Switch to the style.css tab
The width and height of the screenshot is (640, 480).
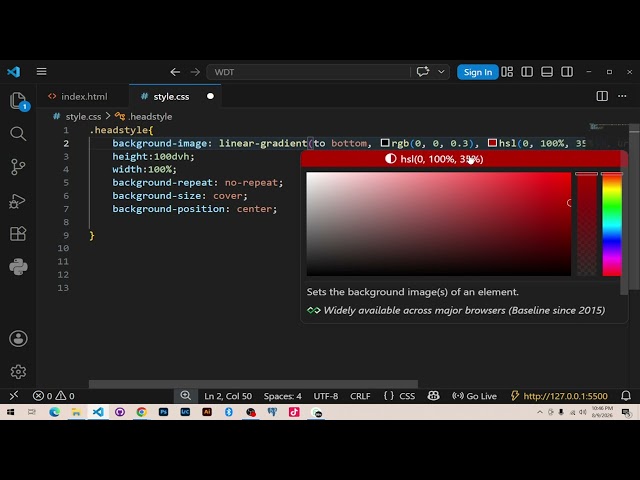tap(175, 96)
